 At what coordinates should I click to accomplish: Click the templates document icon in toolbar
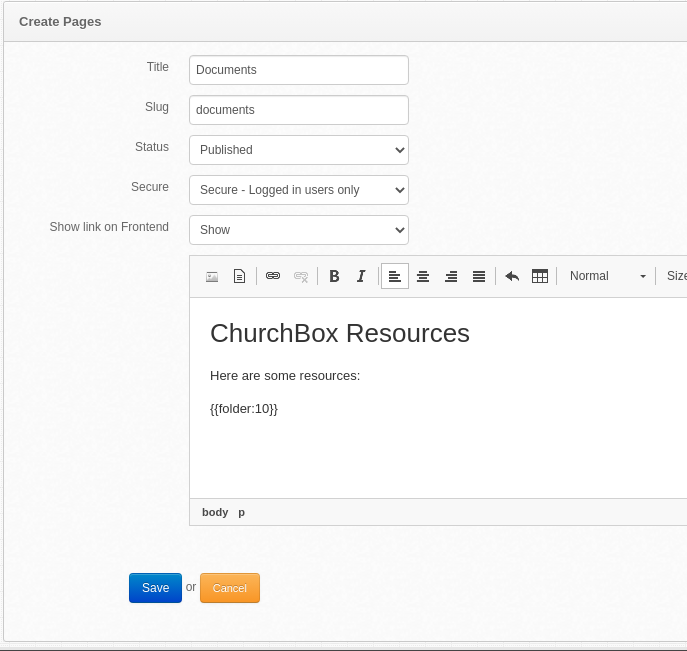click(239, 276)
